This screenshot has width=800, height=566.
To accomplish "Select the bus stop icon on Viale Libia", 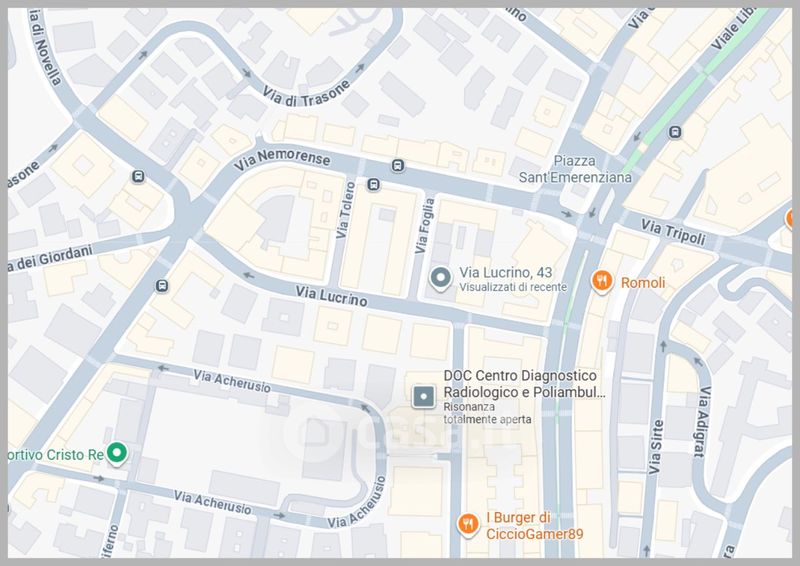I will (675, 132).
